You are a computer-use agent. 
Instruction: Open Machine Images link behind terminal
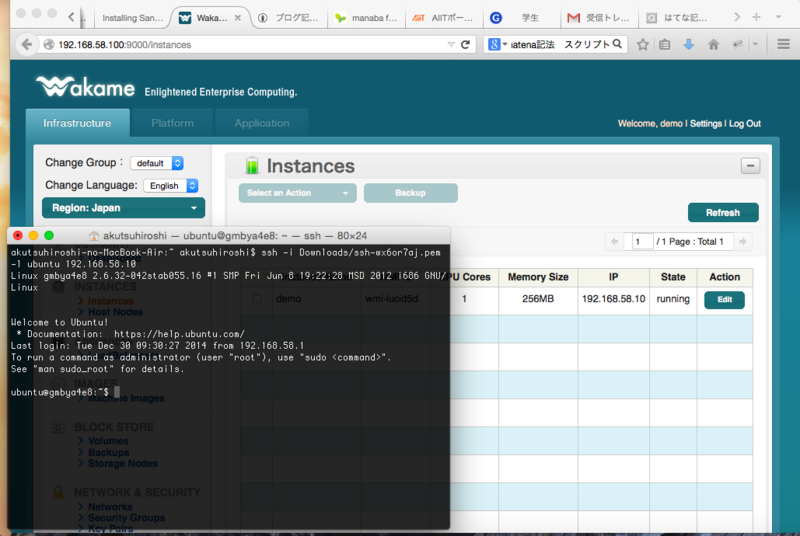126,398
